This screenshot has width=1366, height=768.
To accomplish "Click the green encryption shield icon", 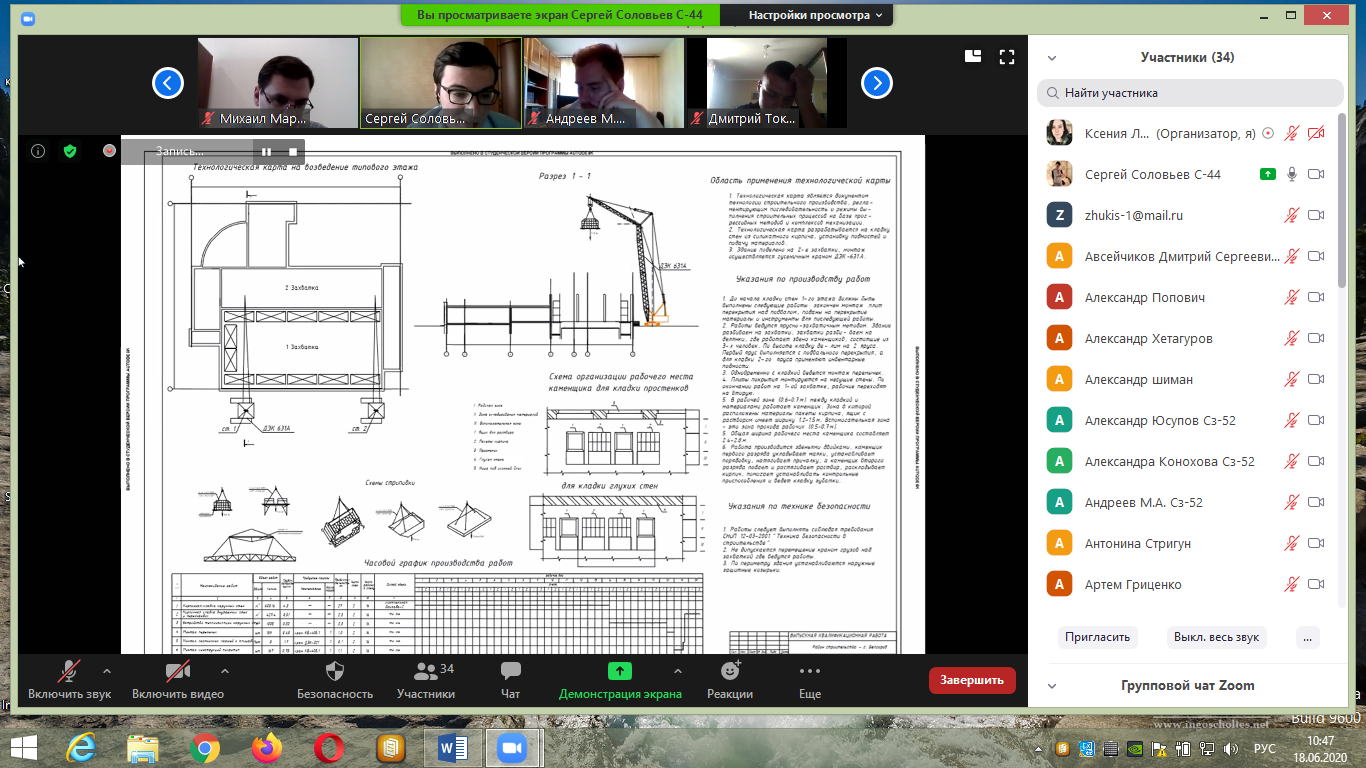I will tap(69, 151).
